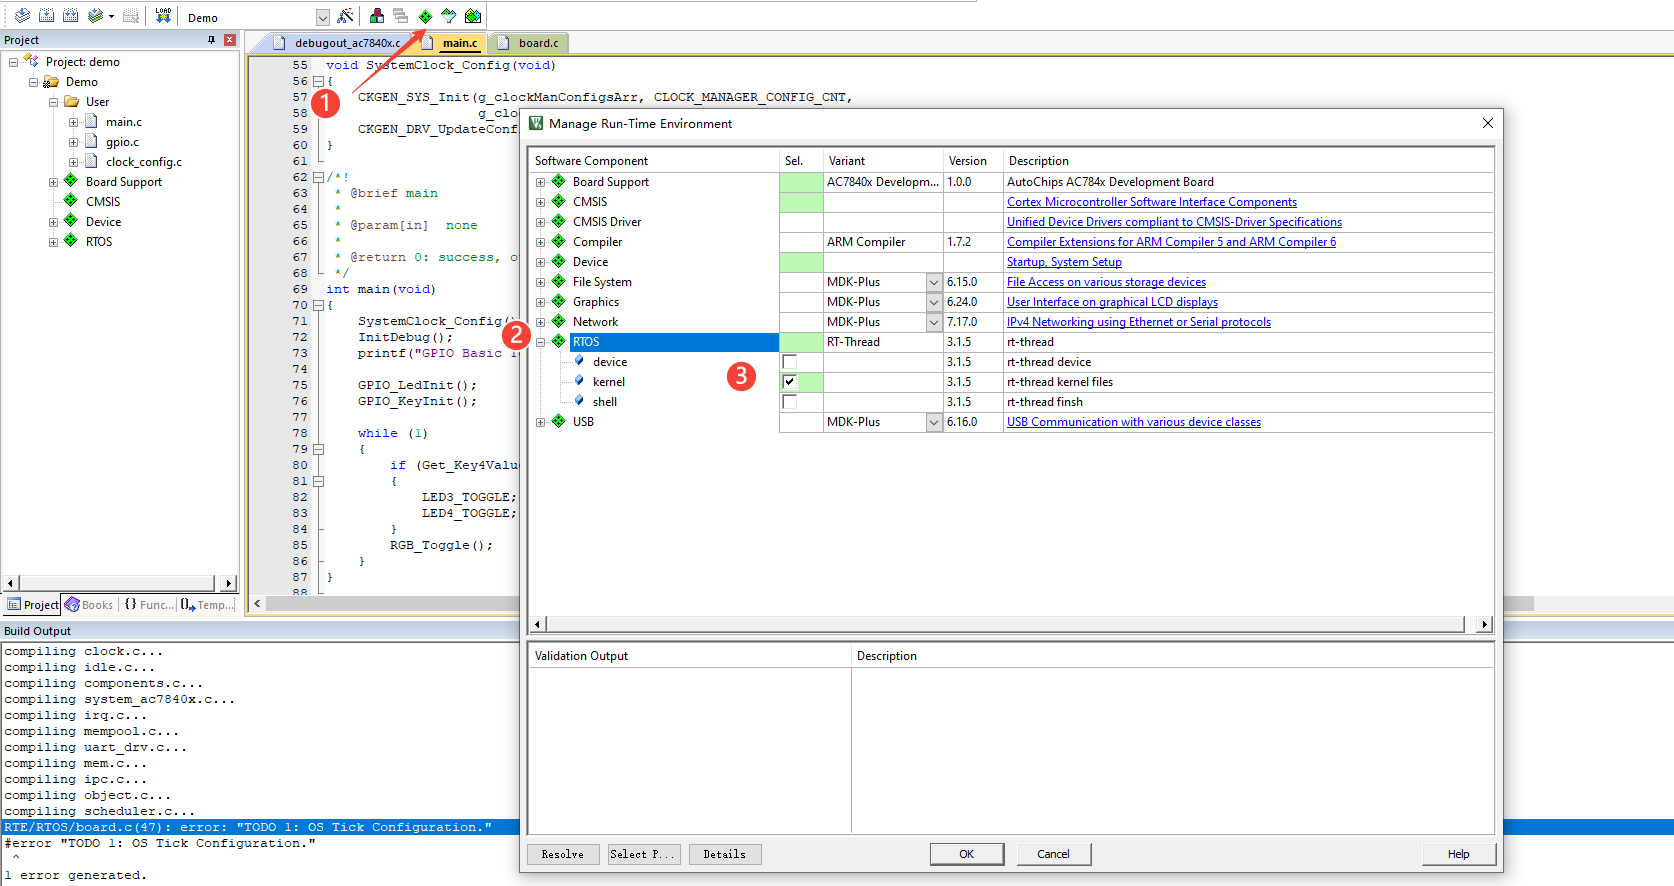
Task: Click the File System component icon in RTE dialog
Action: pyautogui.click(x=559, y=281)
